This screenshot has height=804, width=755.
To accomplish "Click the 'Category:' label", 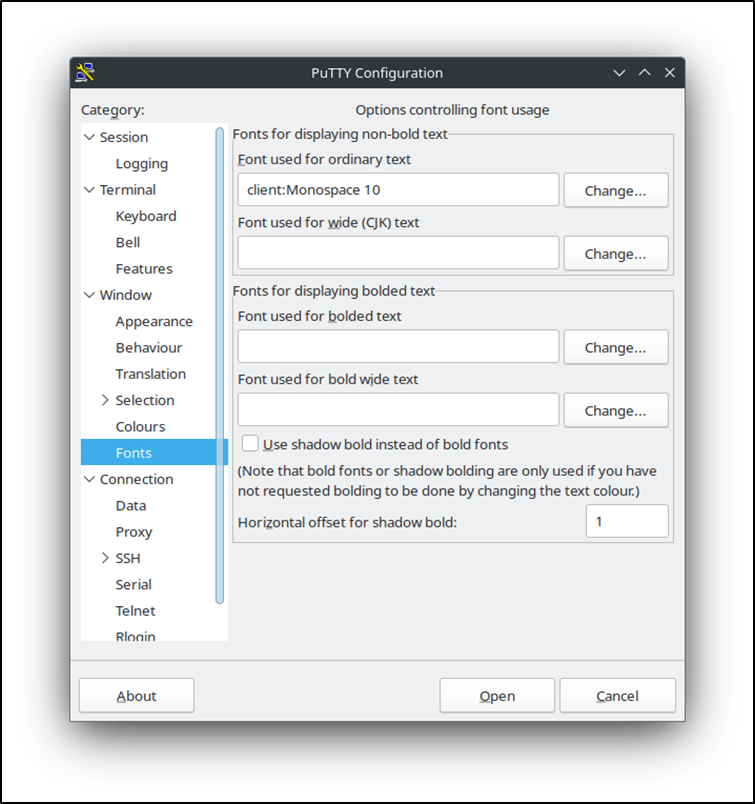I will point(113,110).
